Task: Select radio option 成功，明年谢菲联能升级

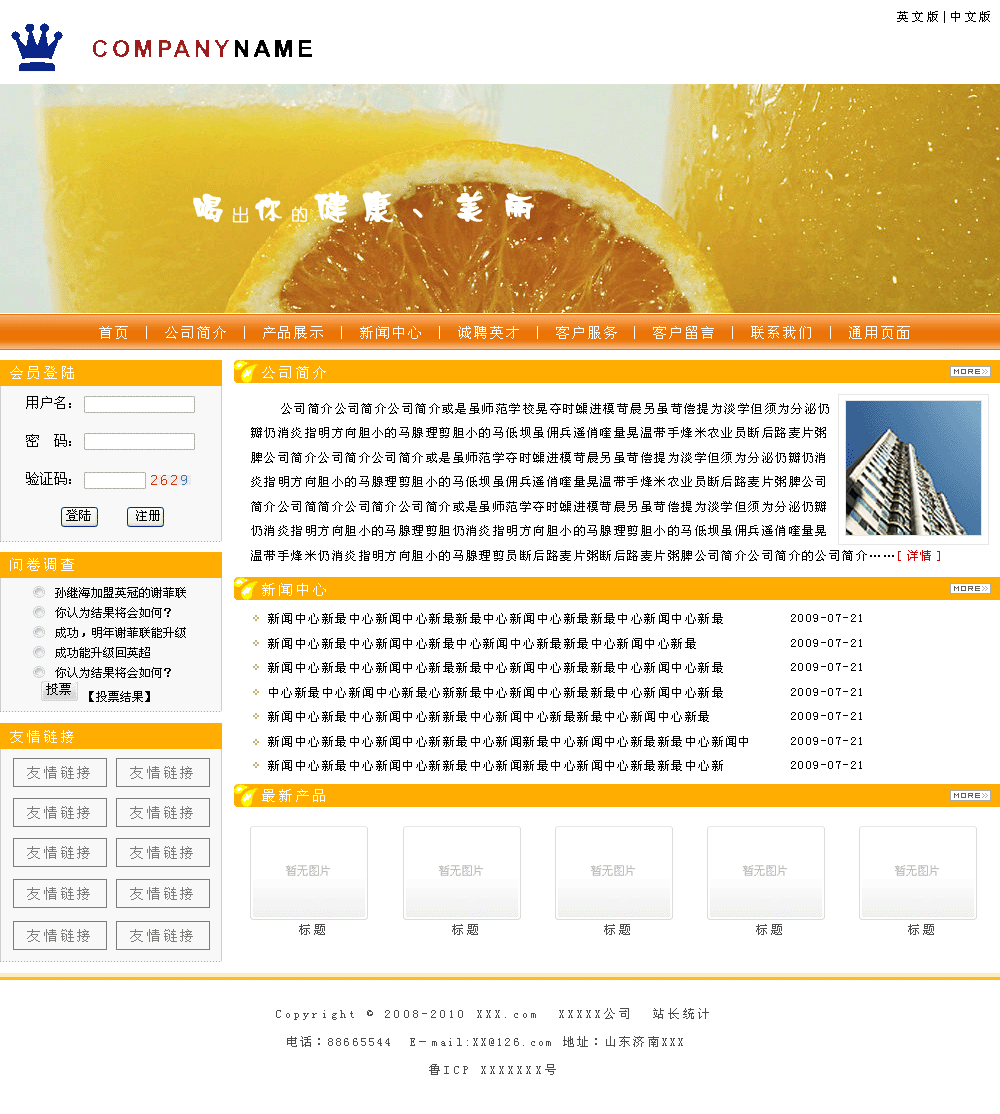Action: pyautogui.click(x=39, y=632)
